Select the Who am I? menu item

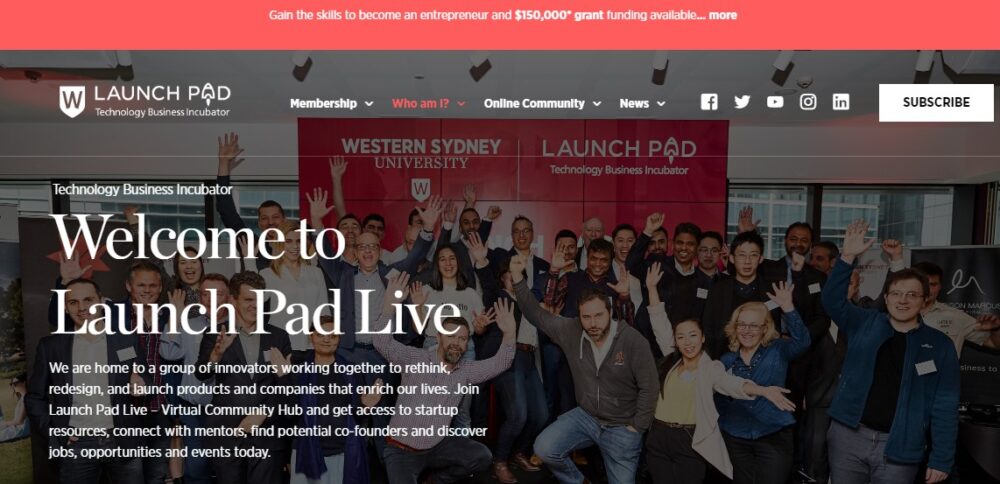pos(420,103)
